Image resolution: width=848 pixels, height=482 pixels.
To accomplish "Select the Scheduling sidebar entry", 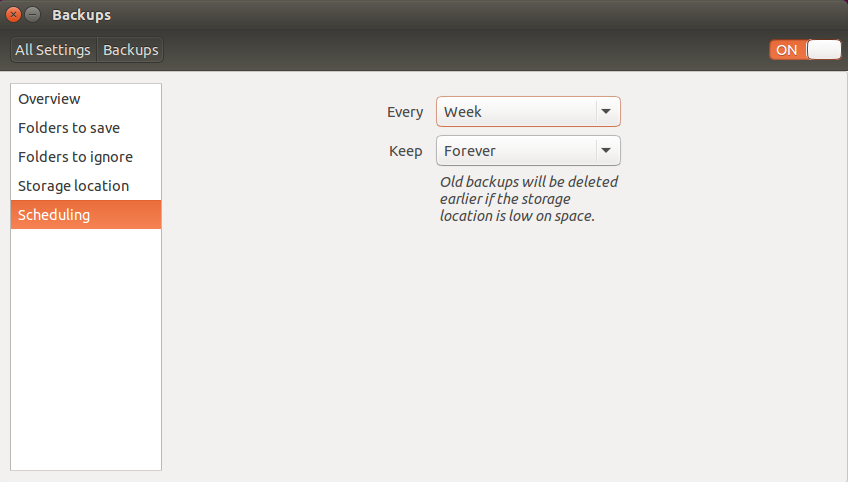I will point(86,215).
